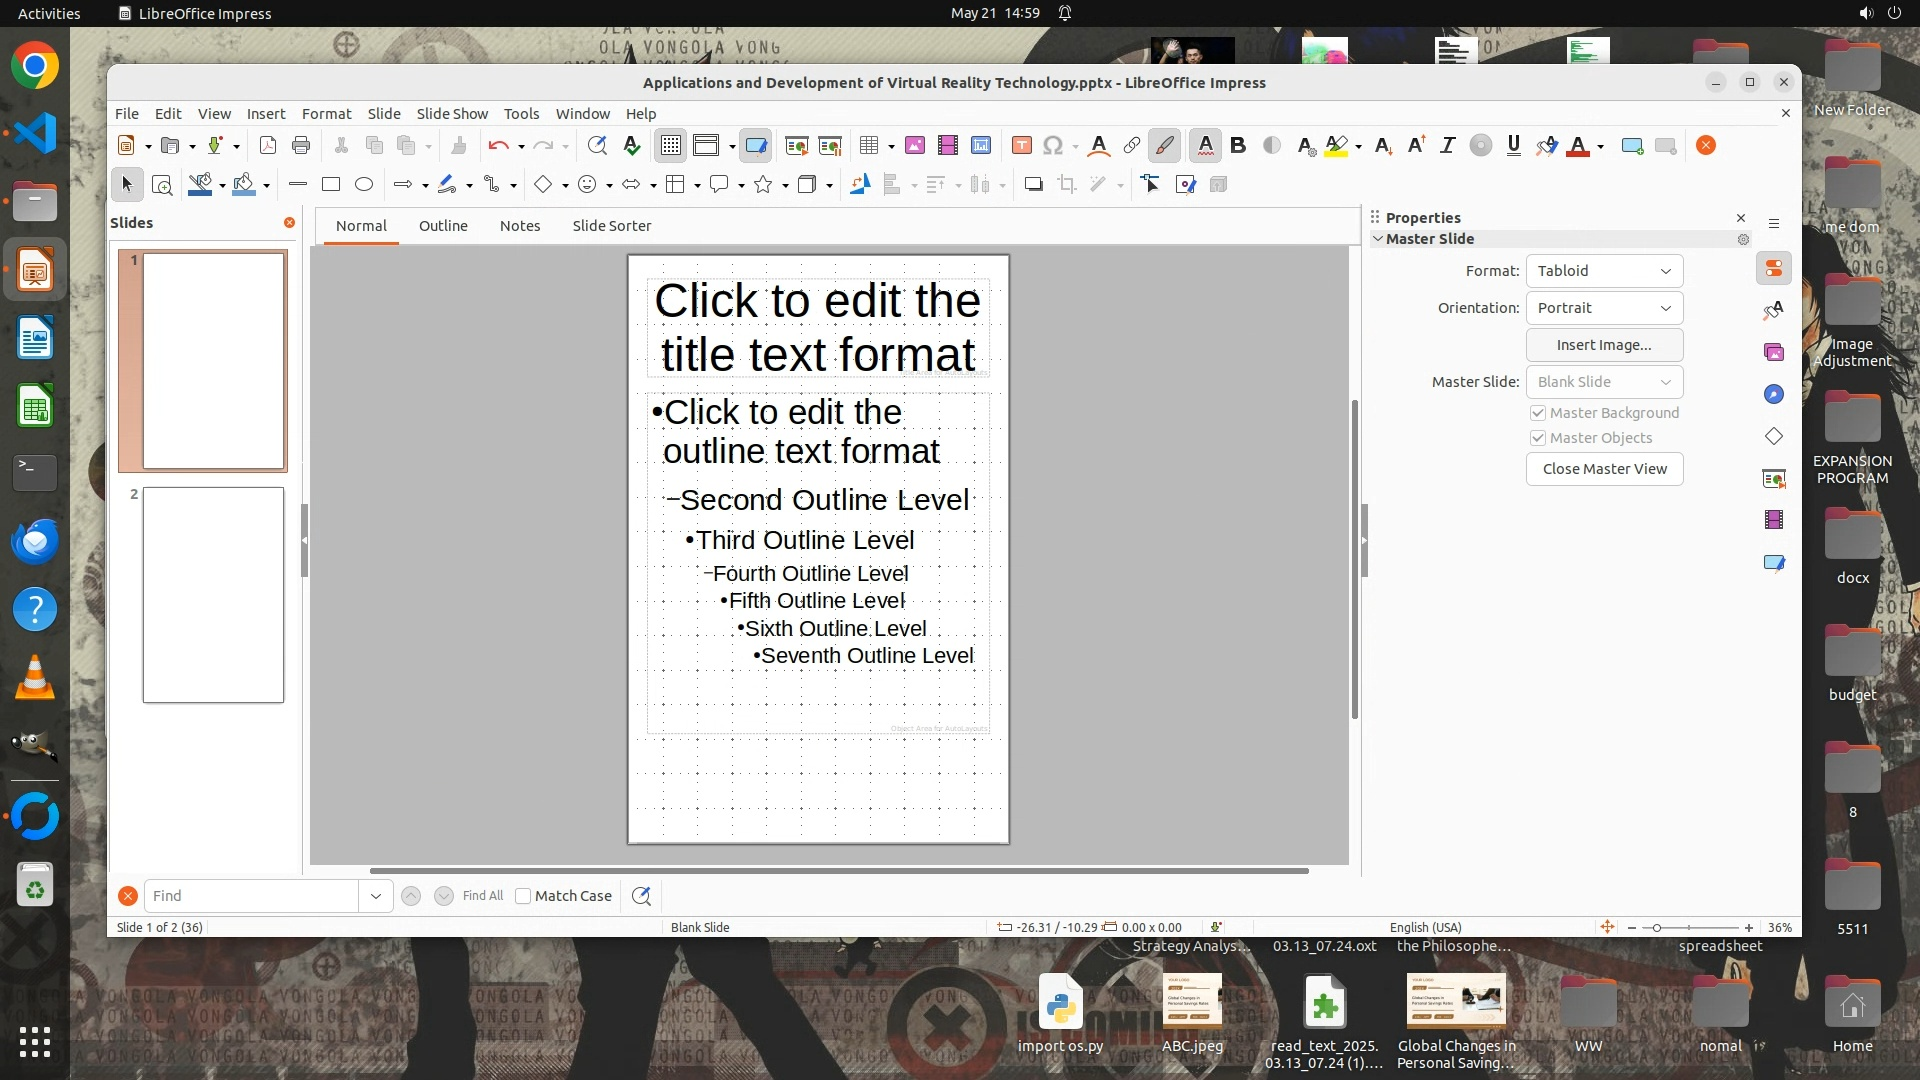Click the Insert Text Box icon
Screen dimensions: 1920x1080
click(x=1021, y=146)
